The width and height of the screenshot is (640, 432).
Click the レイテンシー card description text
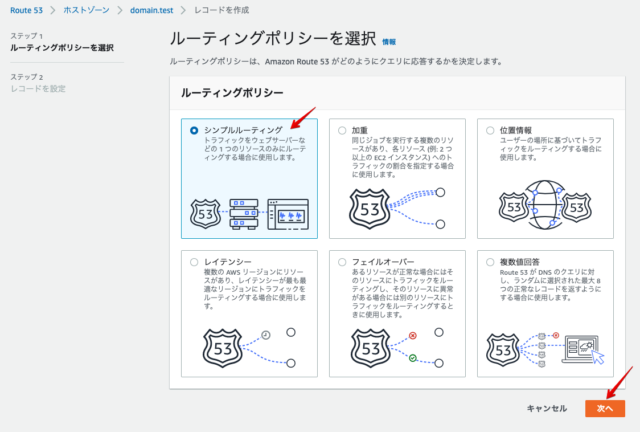[x=255, y=289]
